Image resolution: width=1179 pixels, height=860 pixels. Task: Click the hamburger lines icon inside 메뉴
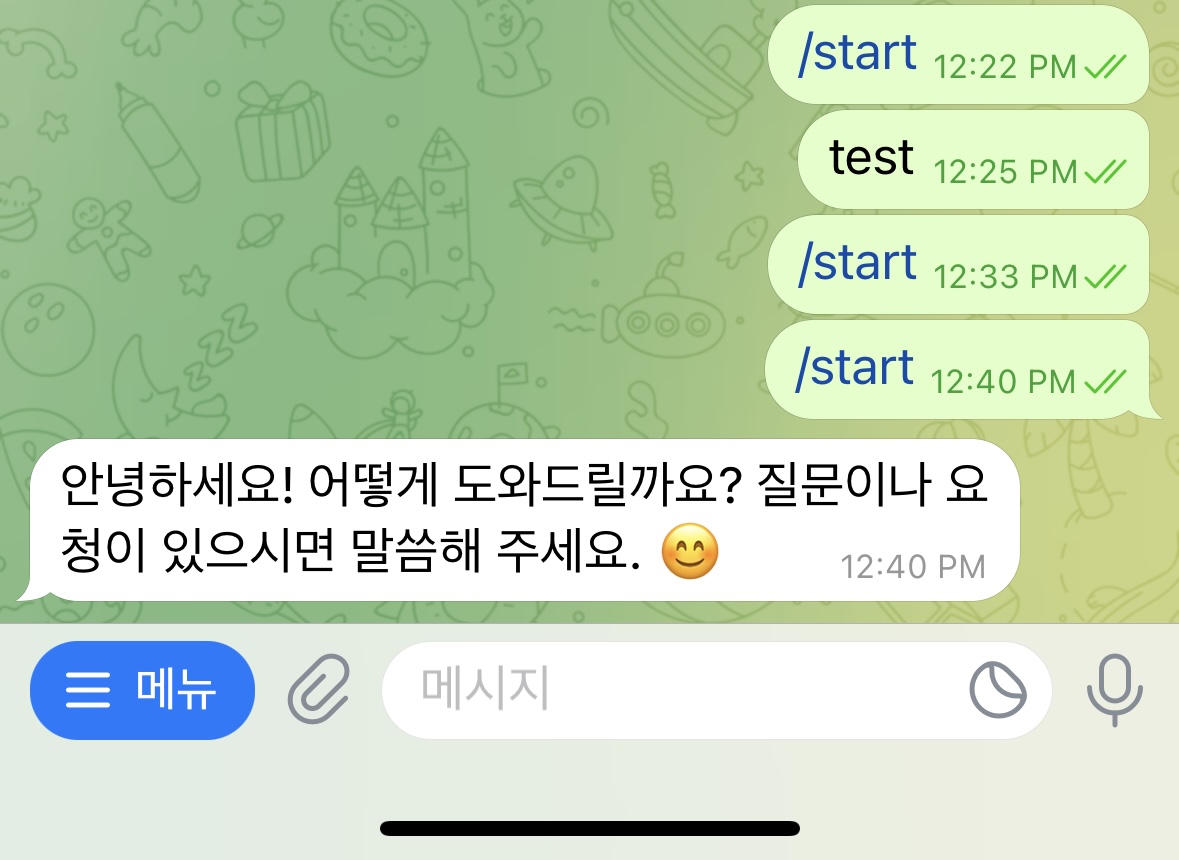pyautogui.click(x=88, y=690)
